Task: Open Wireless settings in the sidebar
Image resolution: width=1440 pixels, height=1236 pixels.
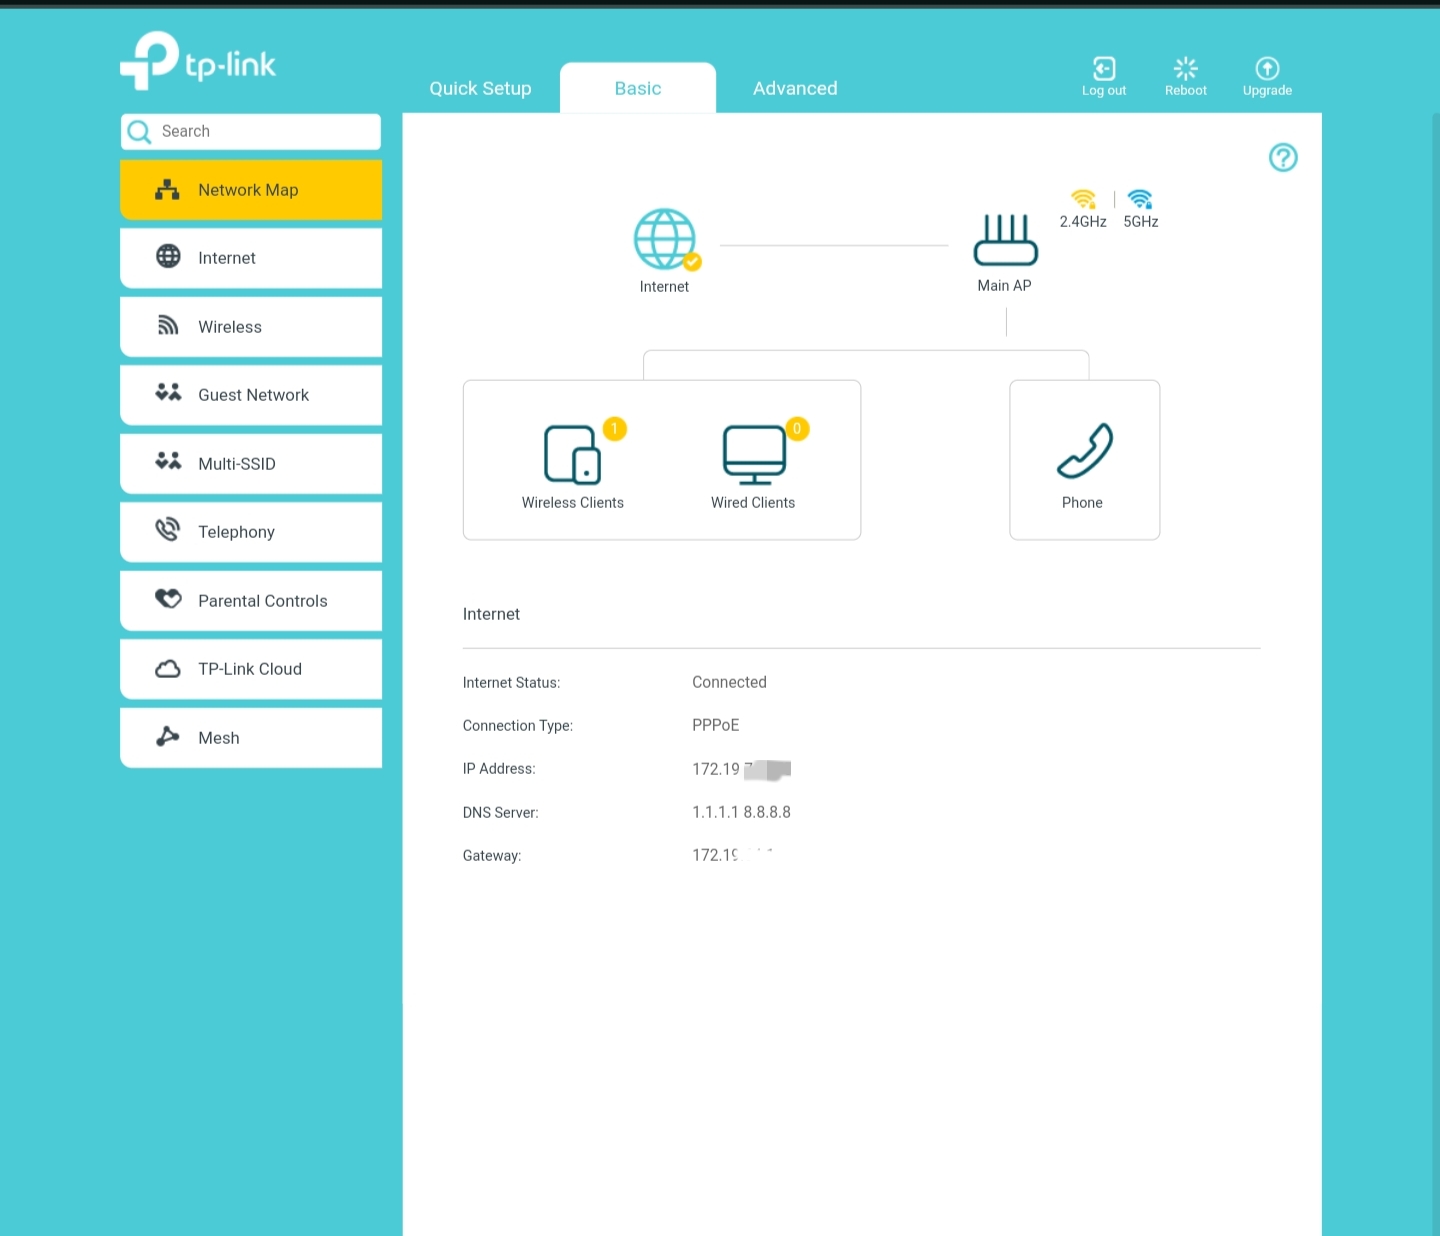Action: pyautogui.click(x=251, y=327)
